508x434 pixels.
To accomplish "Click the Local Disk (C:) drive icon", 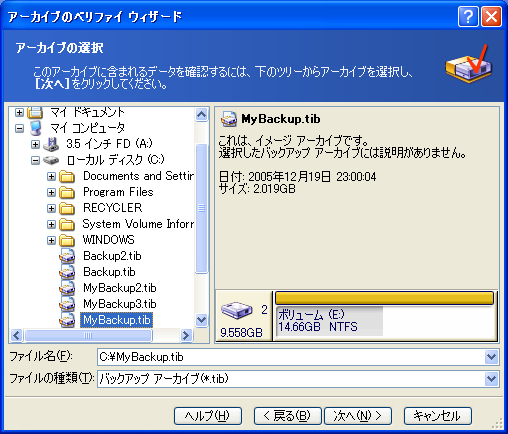I will click(51, 160).
